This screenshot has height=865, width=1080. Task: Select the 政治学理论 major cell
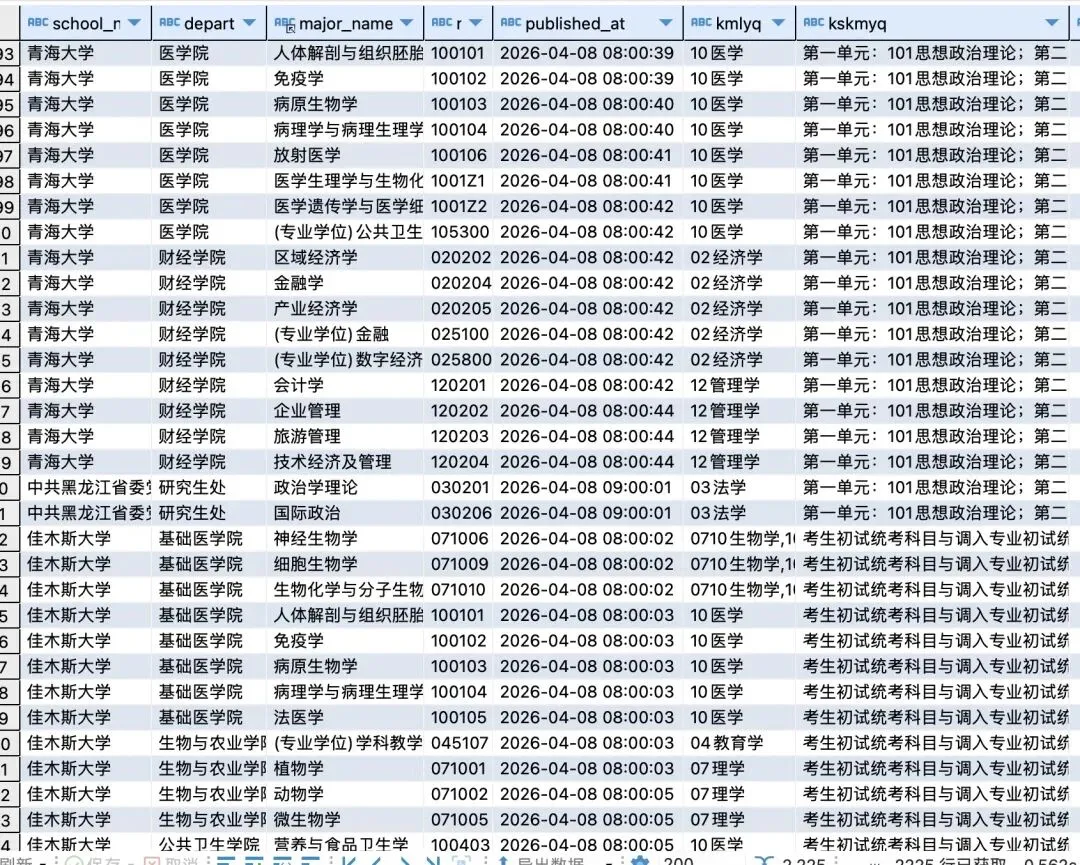345,487
